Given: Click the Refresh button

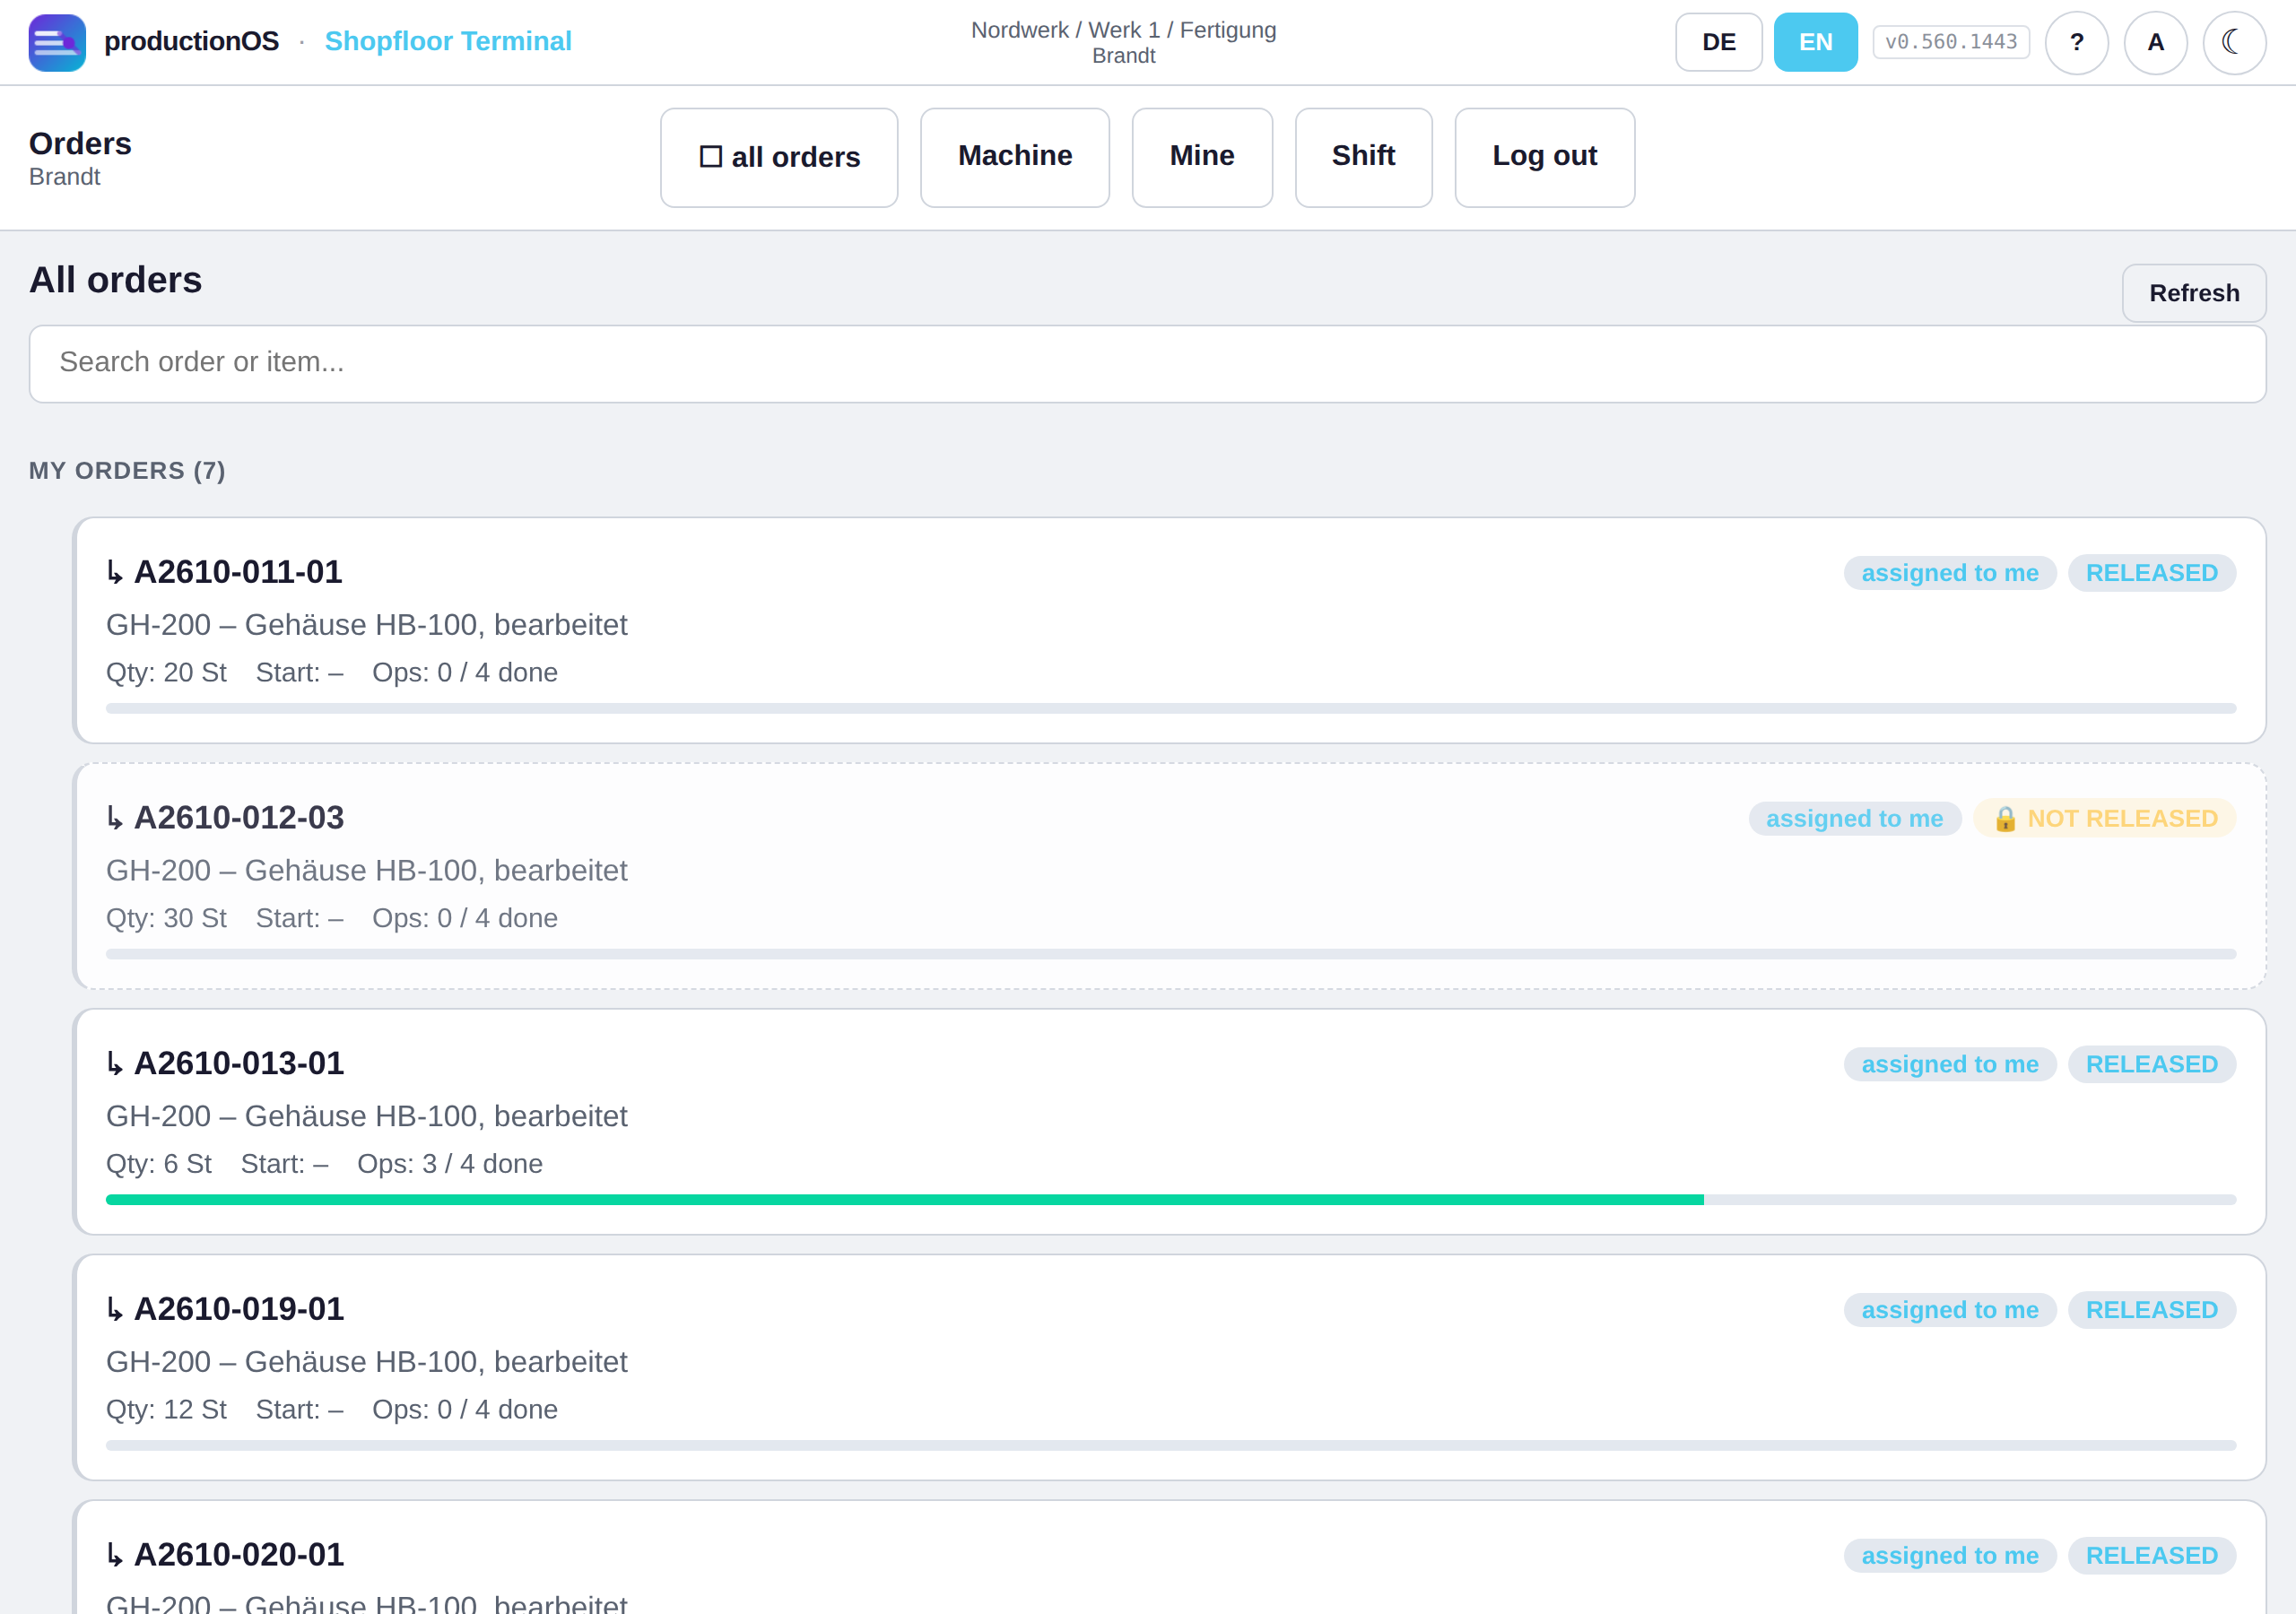Looking at the screenshot, I should pyautogui.click(x=2194, y=293).
